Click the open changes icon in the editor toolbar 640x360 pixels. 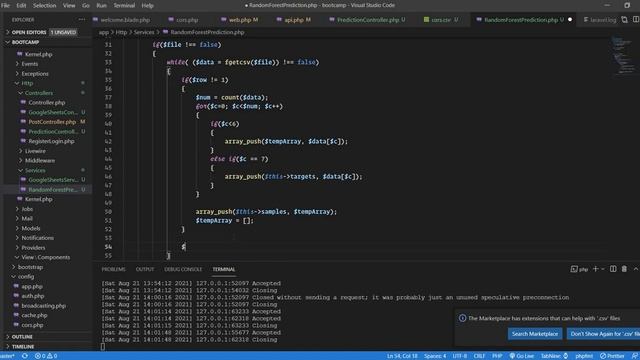click(624, 20)
